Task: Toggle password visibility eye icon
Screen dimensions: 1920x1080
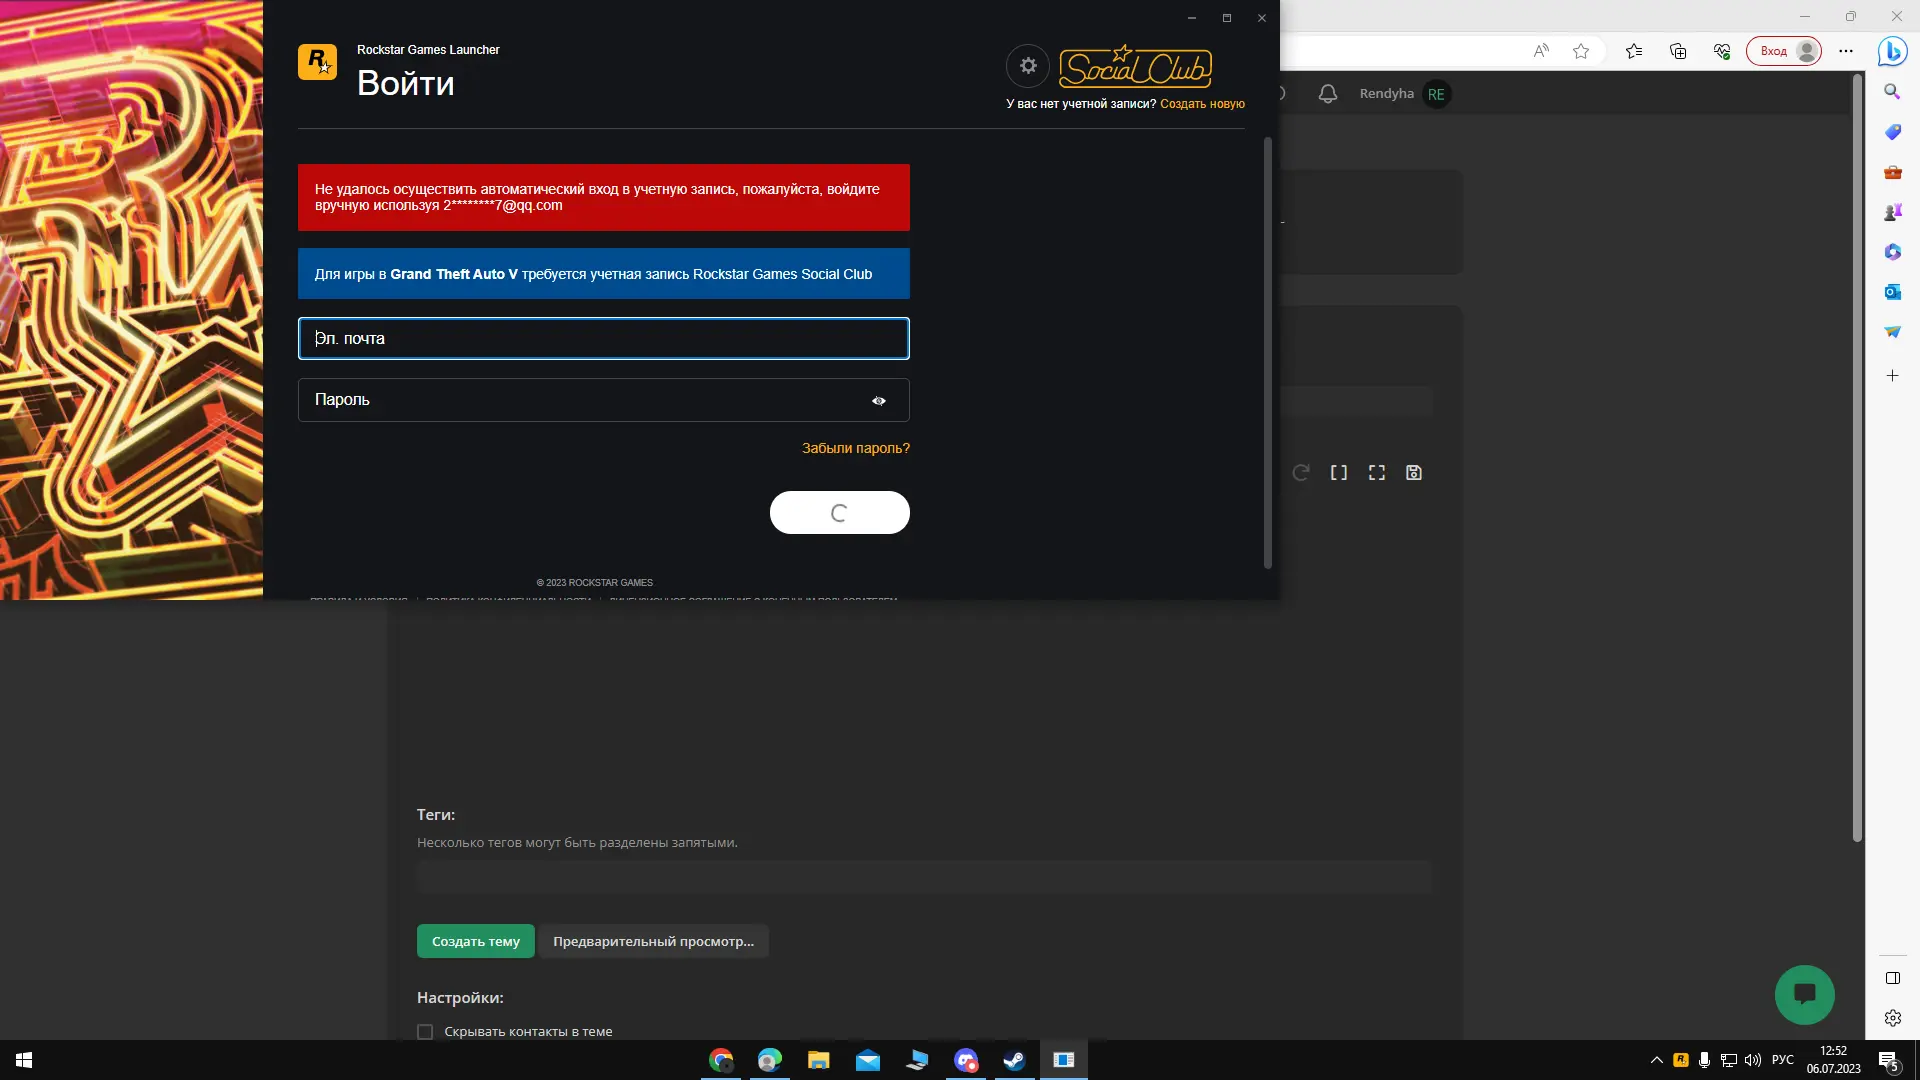Action: coord(879,401)
